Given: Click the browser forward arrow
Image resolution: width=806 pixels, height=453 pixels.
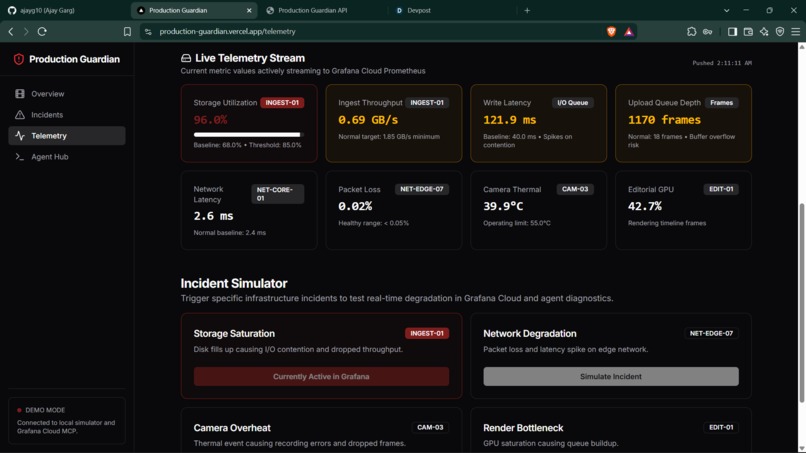Looking at the screenshot, I should pos(26,31).
